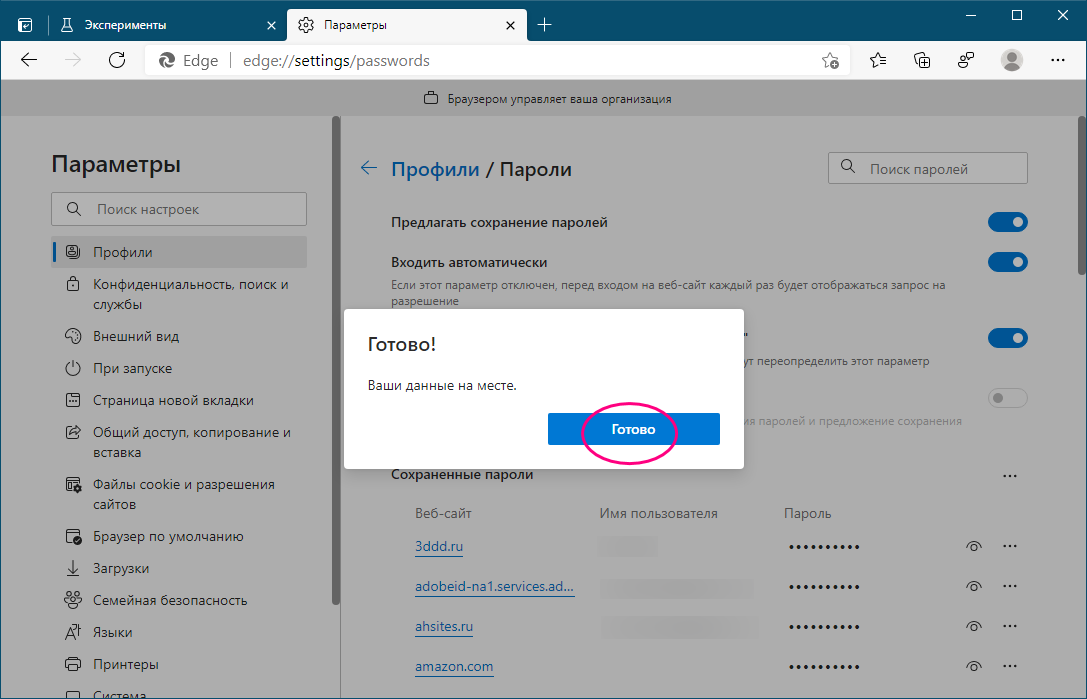Screen dimensions: 1087x699
Task: Open Файлы cookie и разрешения сайтов
Action: (180, 494)
